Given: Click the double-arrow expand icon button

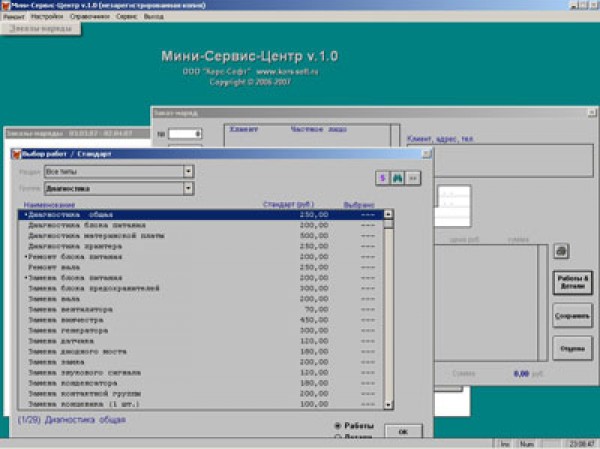Looking at the screenshot, I should [x=413, y=177].
